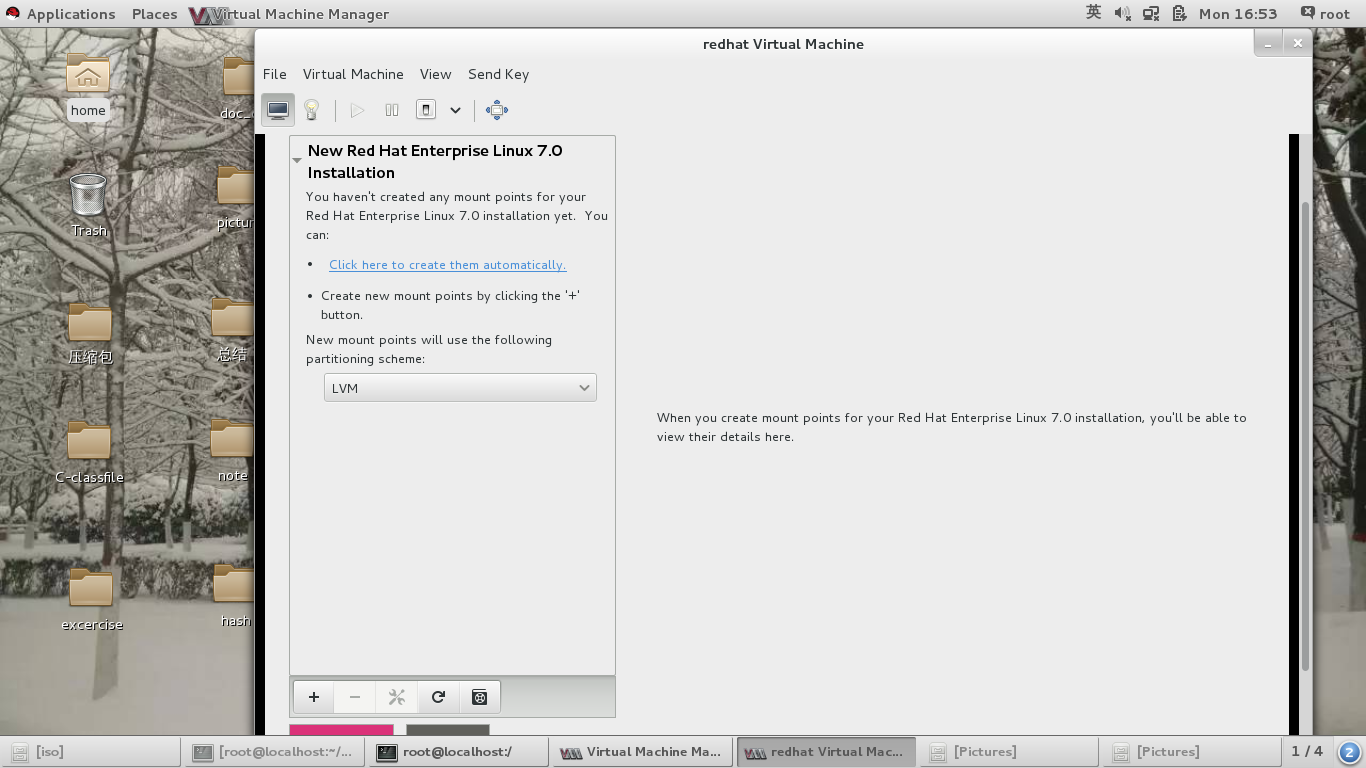This screenshot has height=768, width=1366.
Task: Reload storage configuration from disk
Action: click(x=438, y=697)
